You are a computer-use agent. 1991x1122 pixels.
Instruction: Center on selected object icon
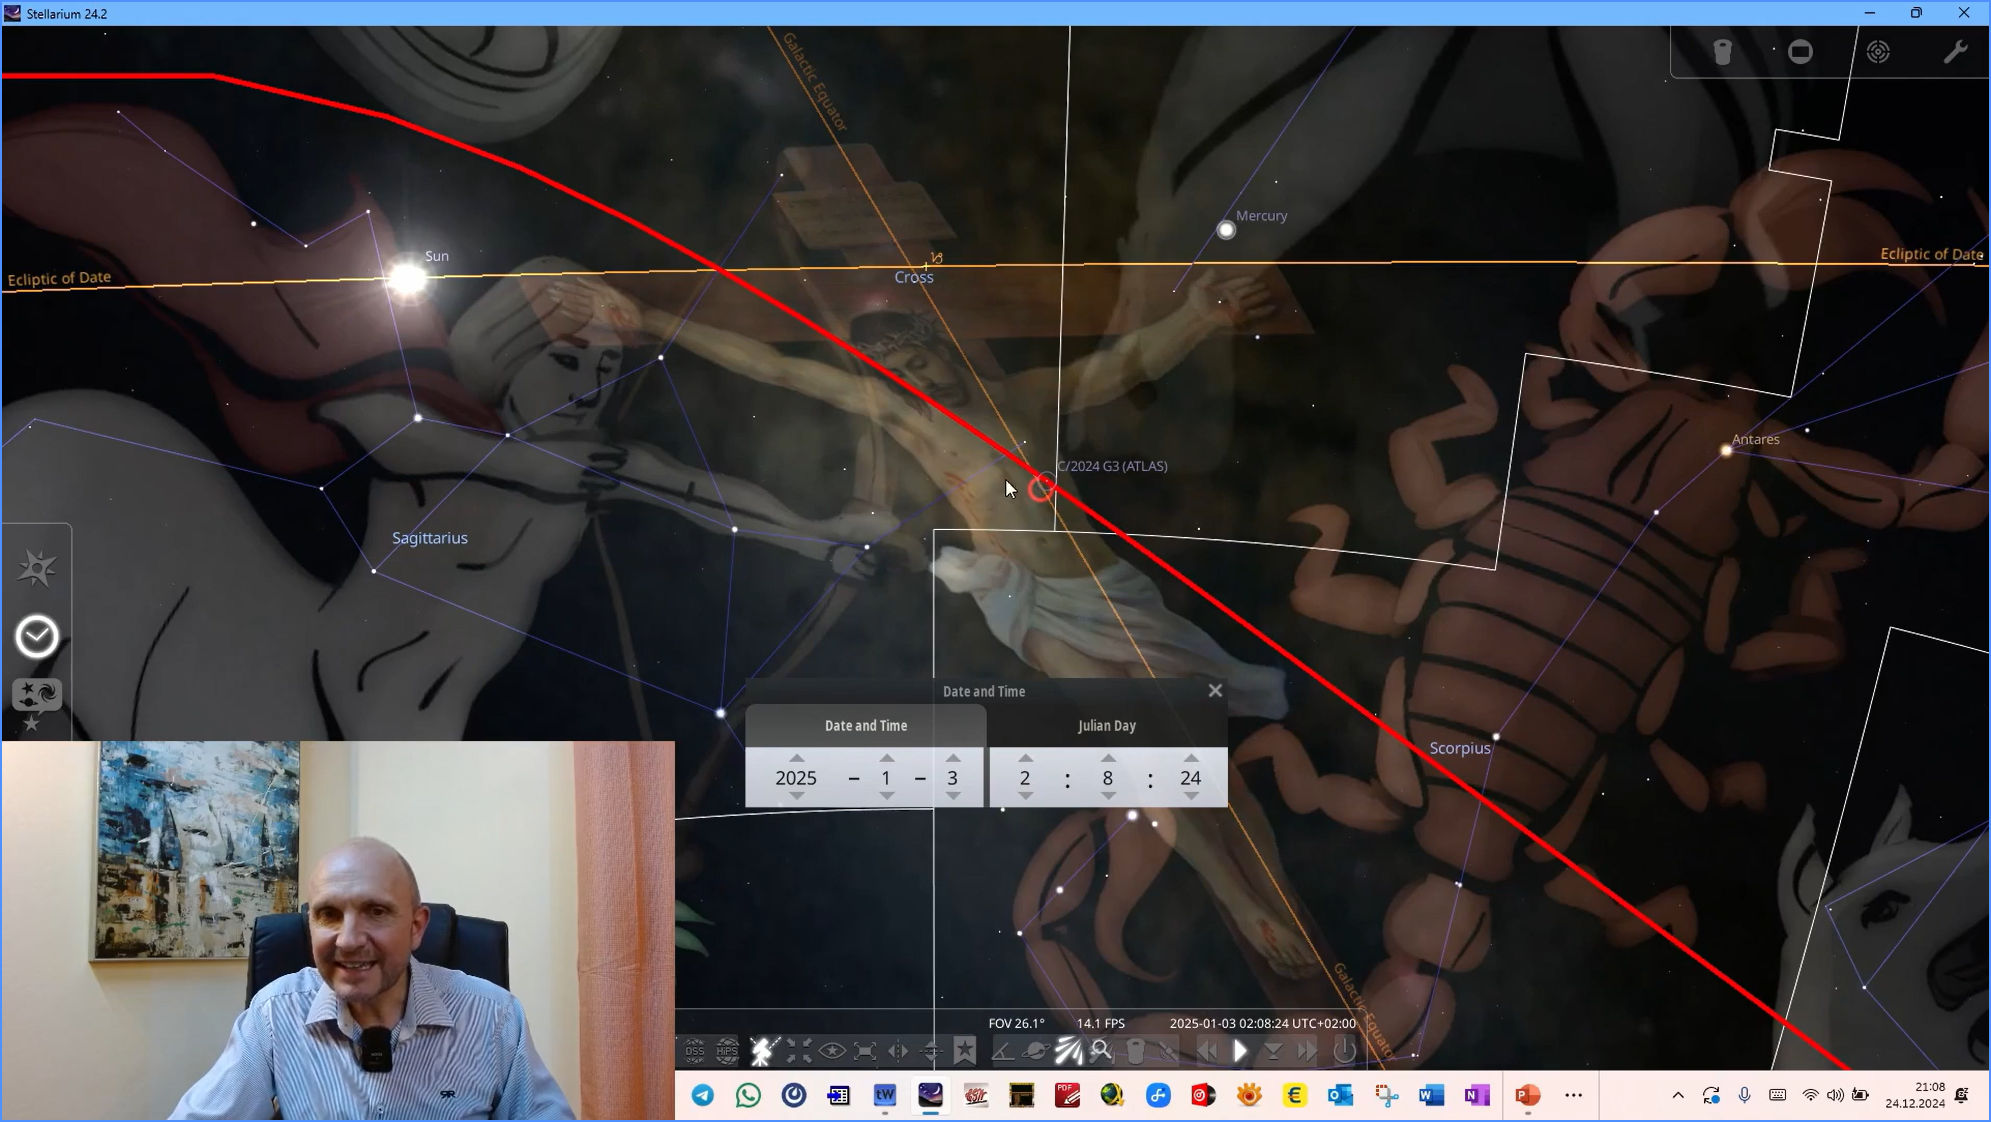[x=798, y=1051]
